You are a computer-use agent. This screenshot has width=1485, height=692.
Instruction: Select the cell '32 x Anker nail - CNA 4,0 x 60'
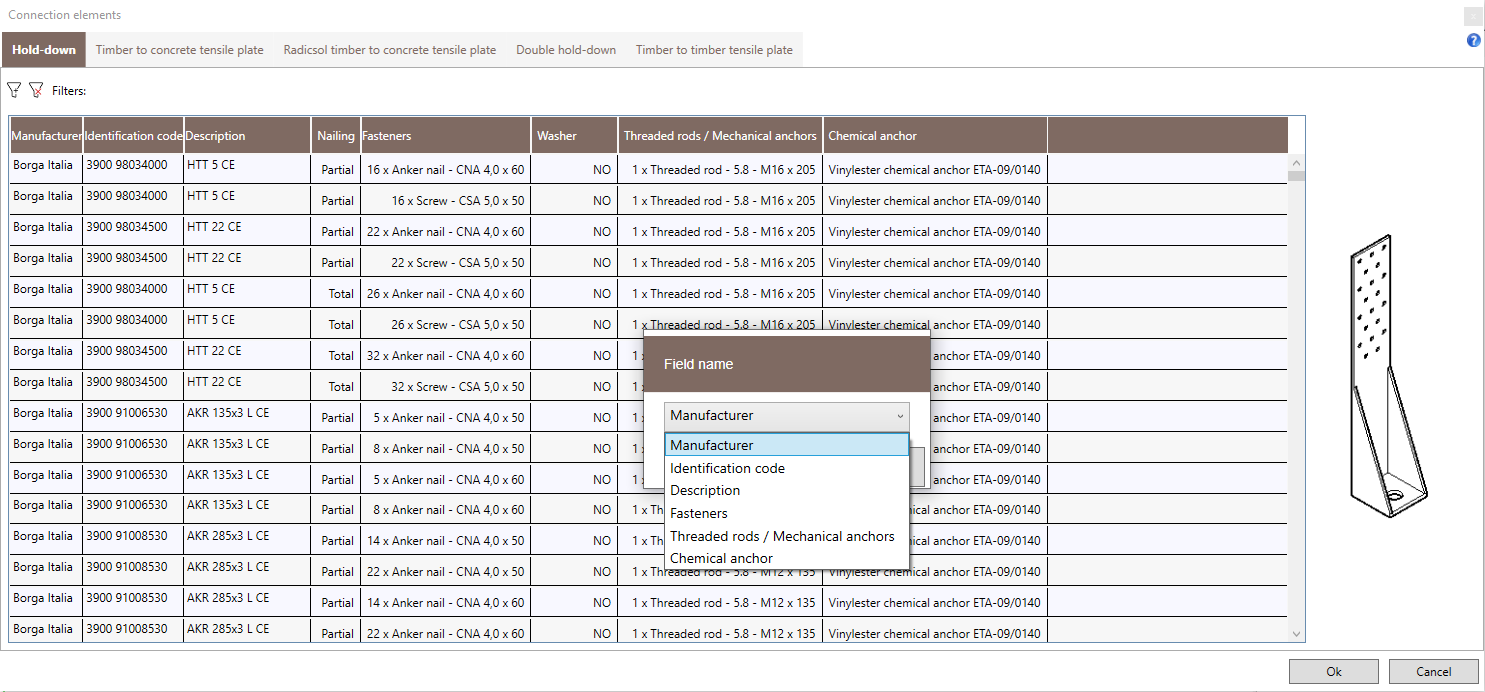446,355
